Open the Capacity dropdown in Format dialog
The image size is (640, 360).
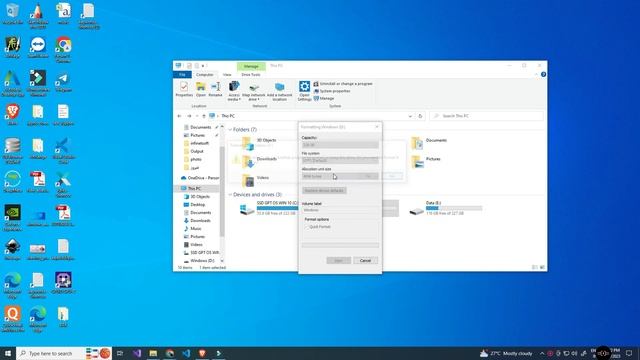[340, 144]
